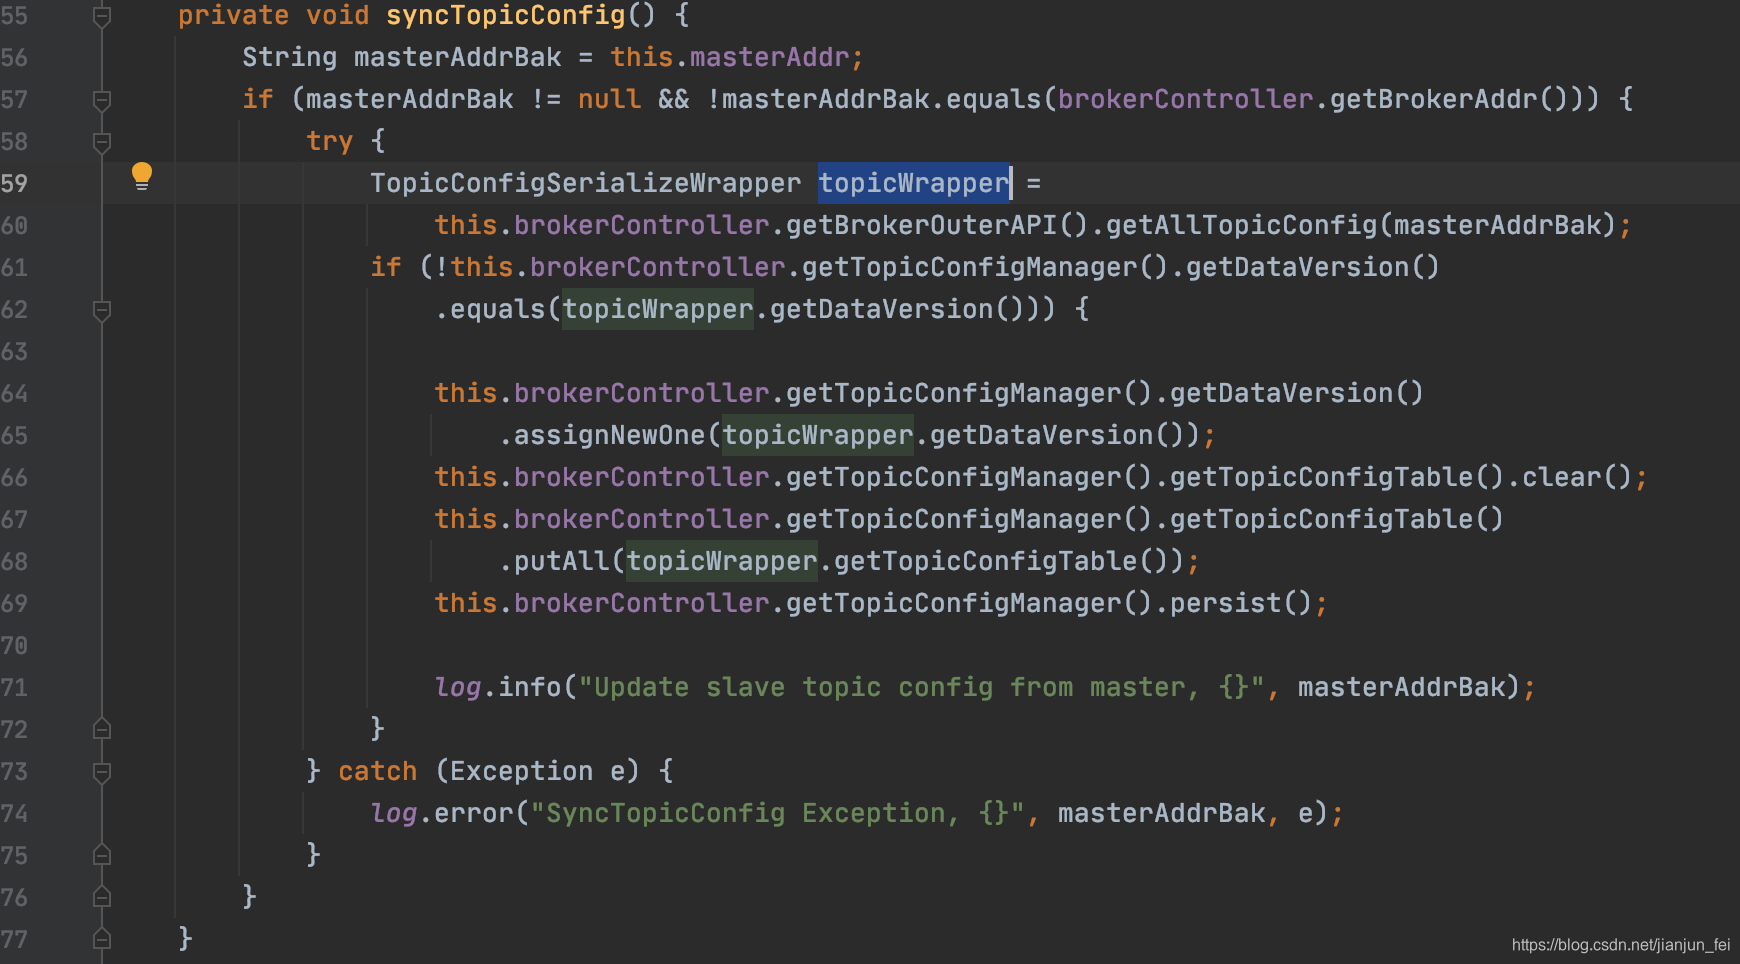1740x964 pixels.
Task: Click getBrokerAddr method call on line 57
Action: [x=1433, y=99]
